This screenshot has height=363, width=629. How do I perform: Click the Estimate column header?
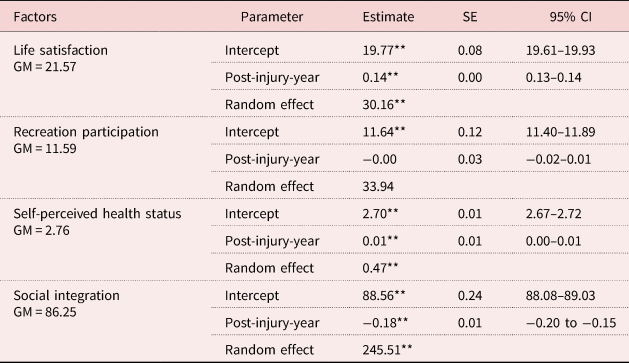(x=388, y=17)
